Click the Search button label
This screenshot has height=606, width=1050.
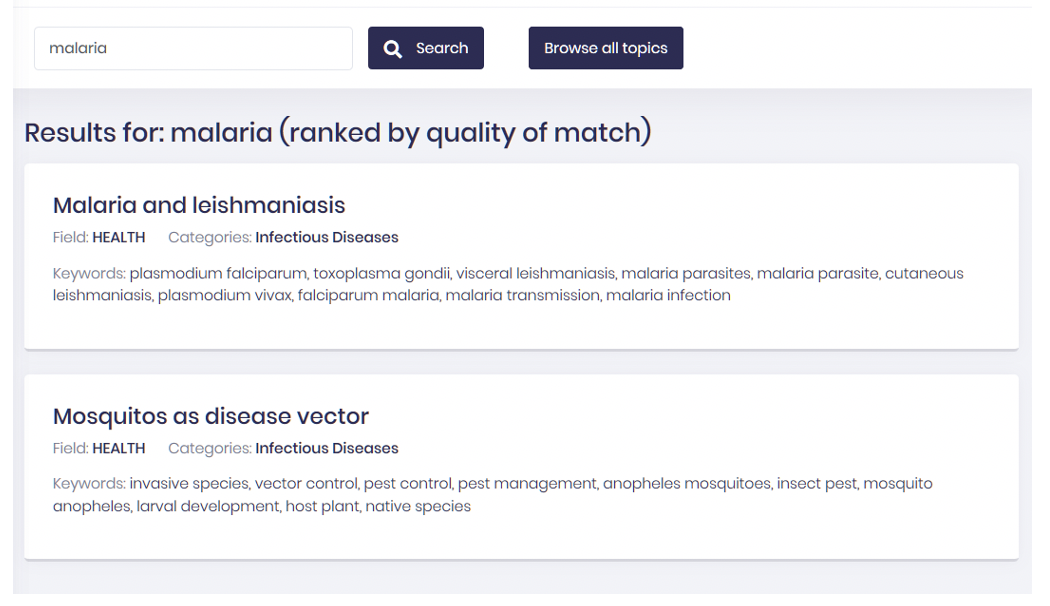(442, 48)
